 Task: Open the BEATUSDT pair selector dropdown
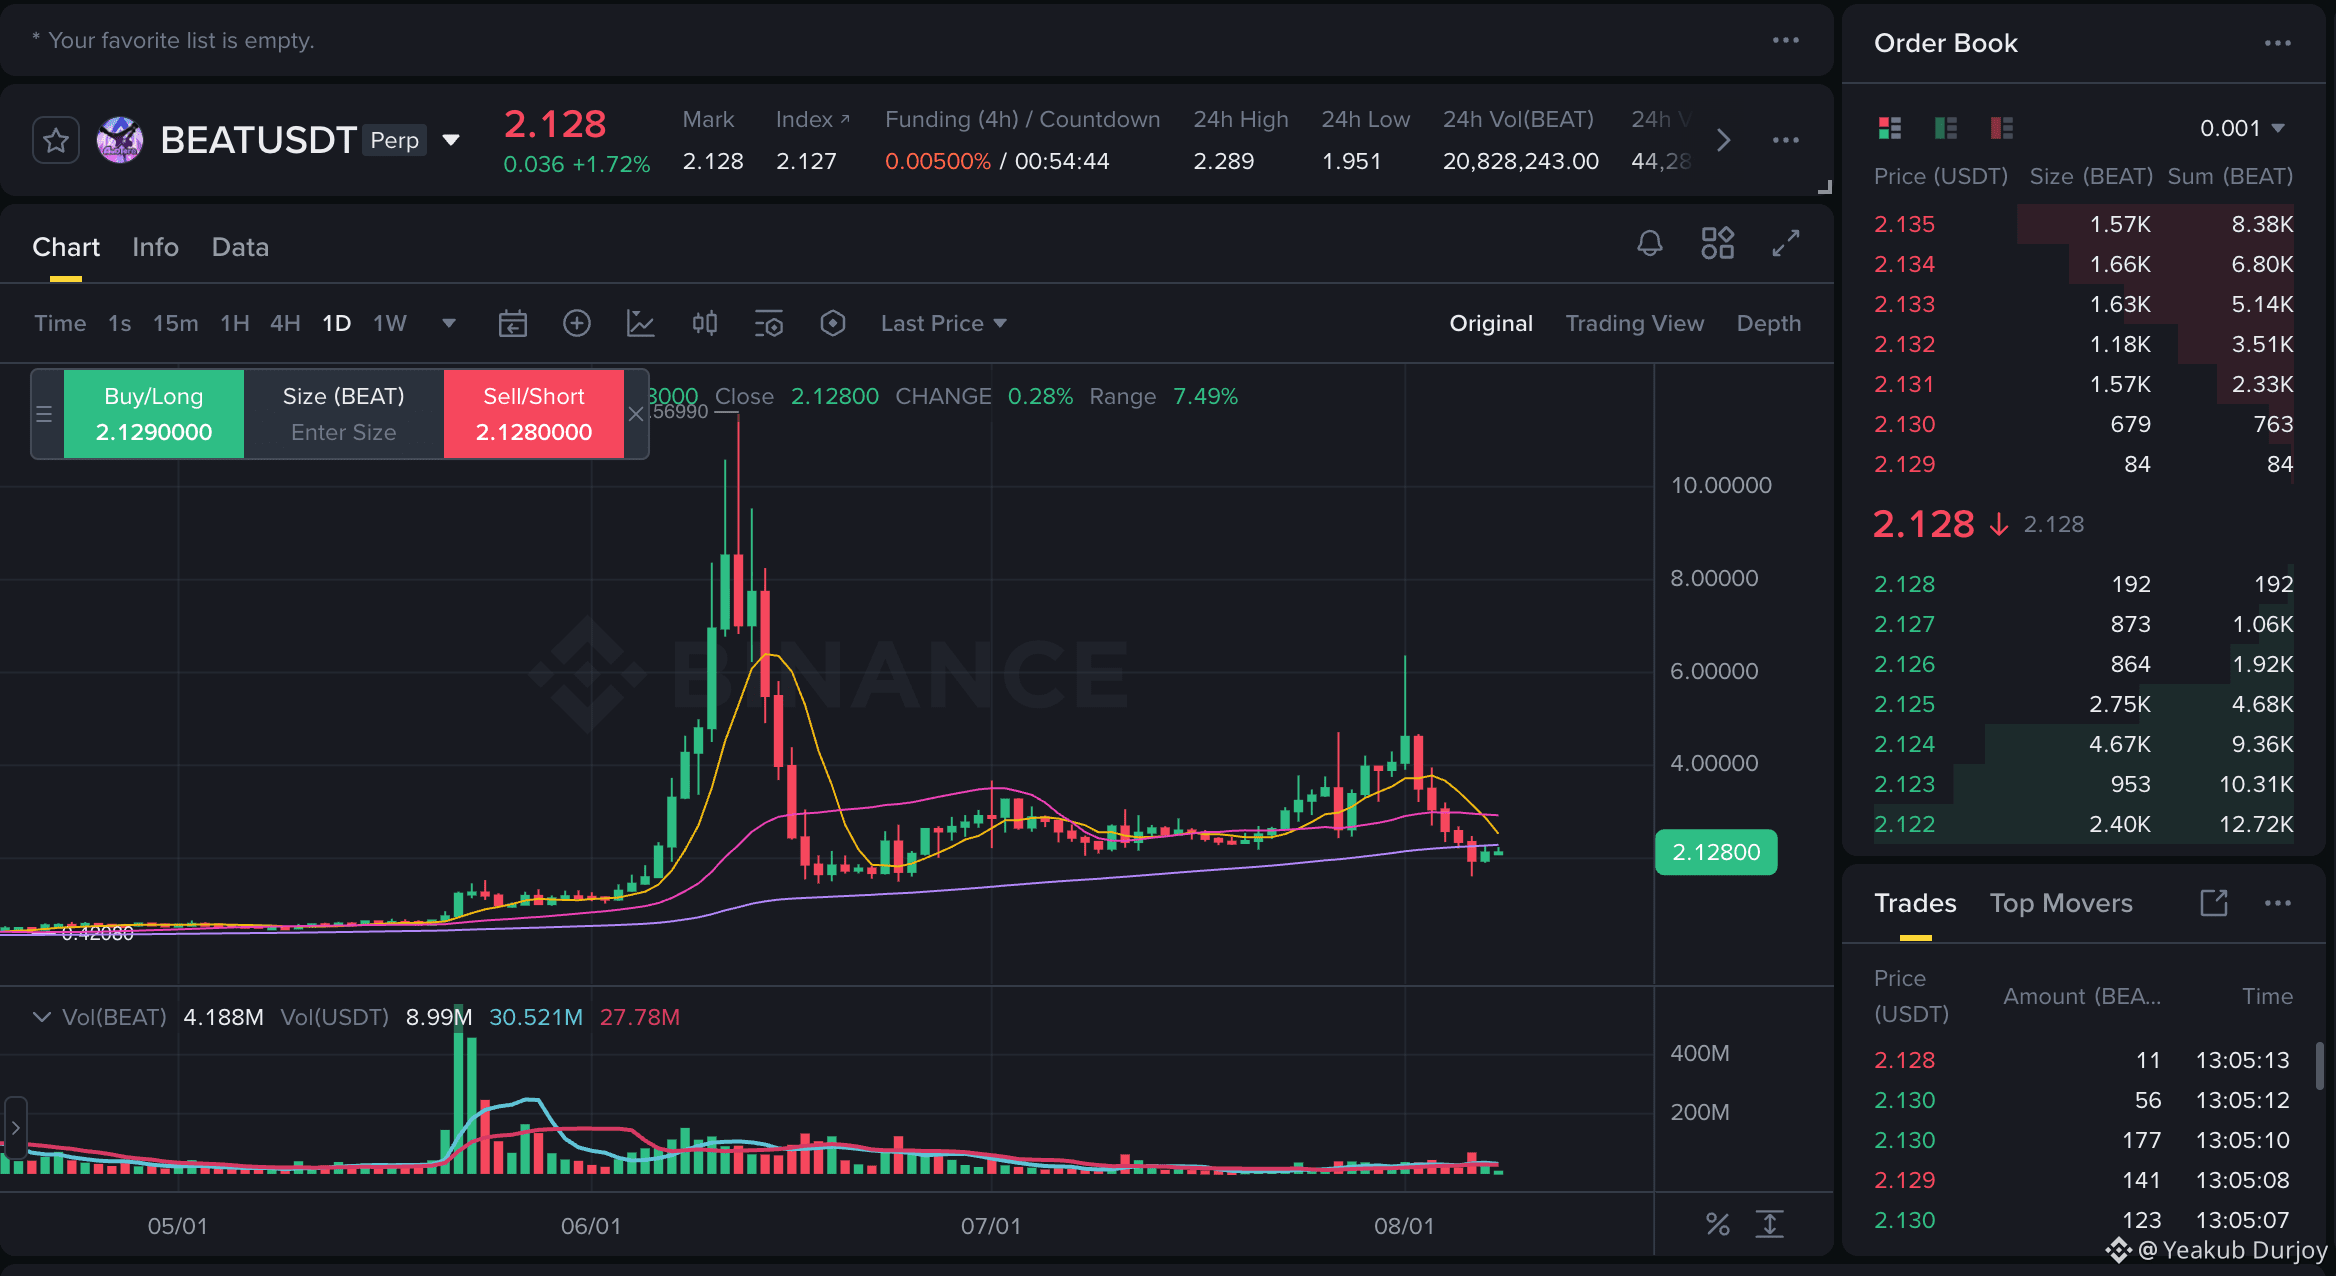click(451, 140)
